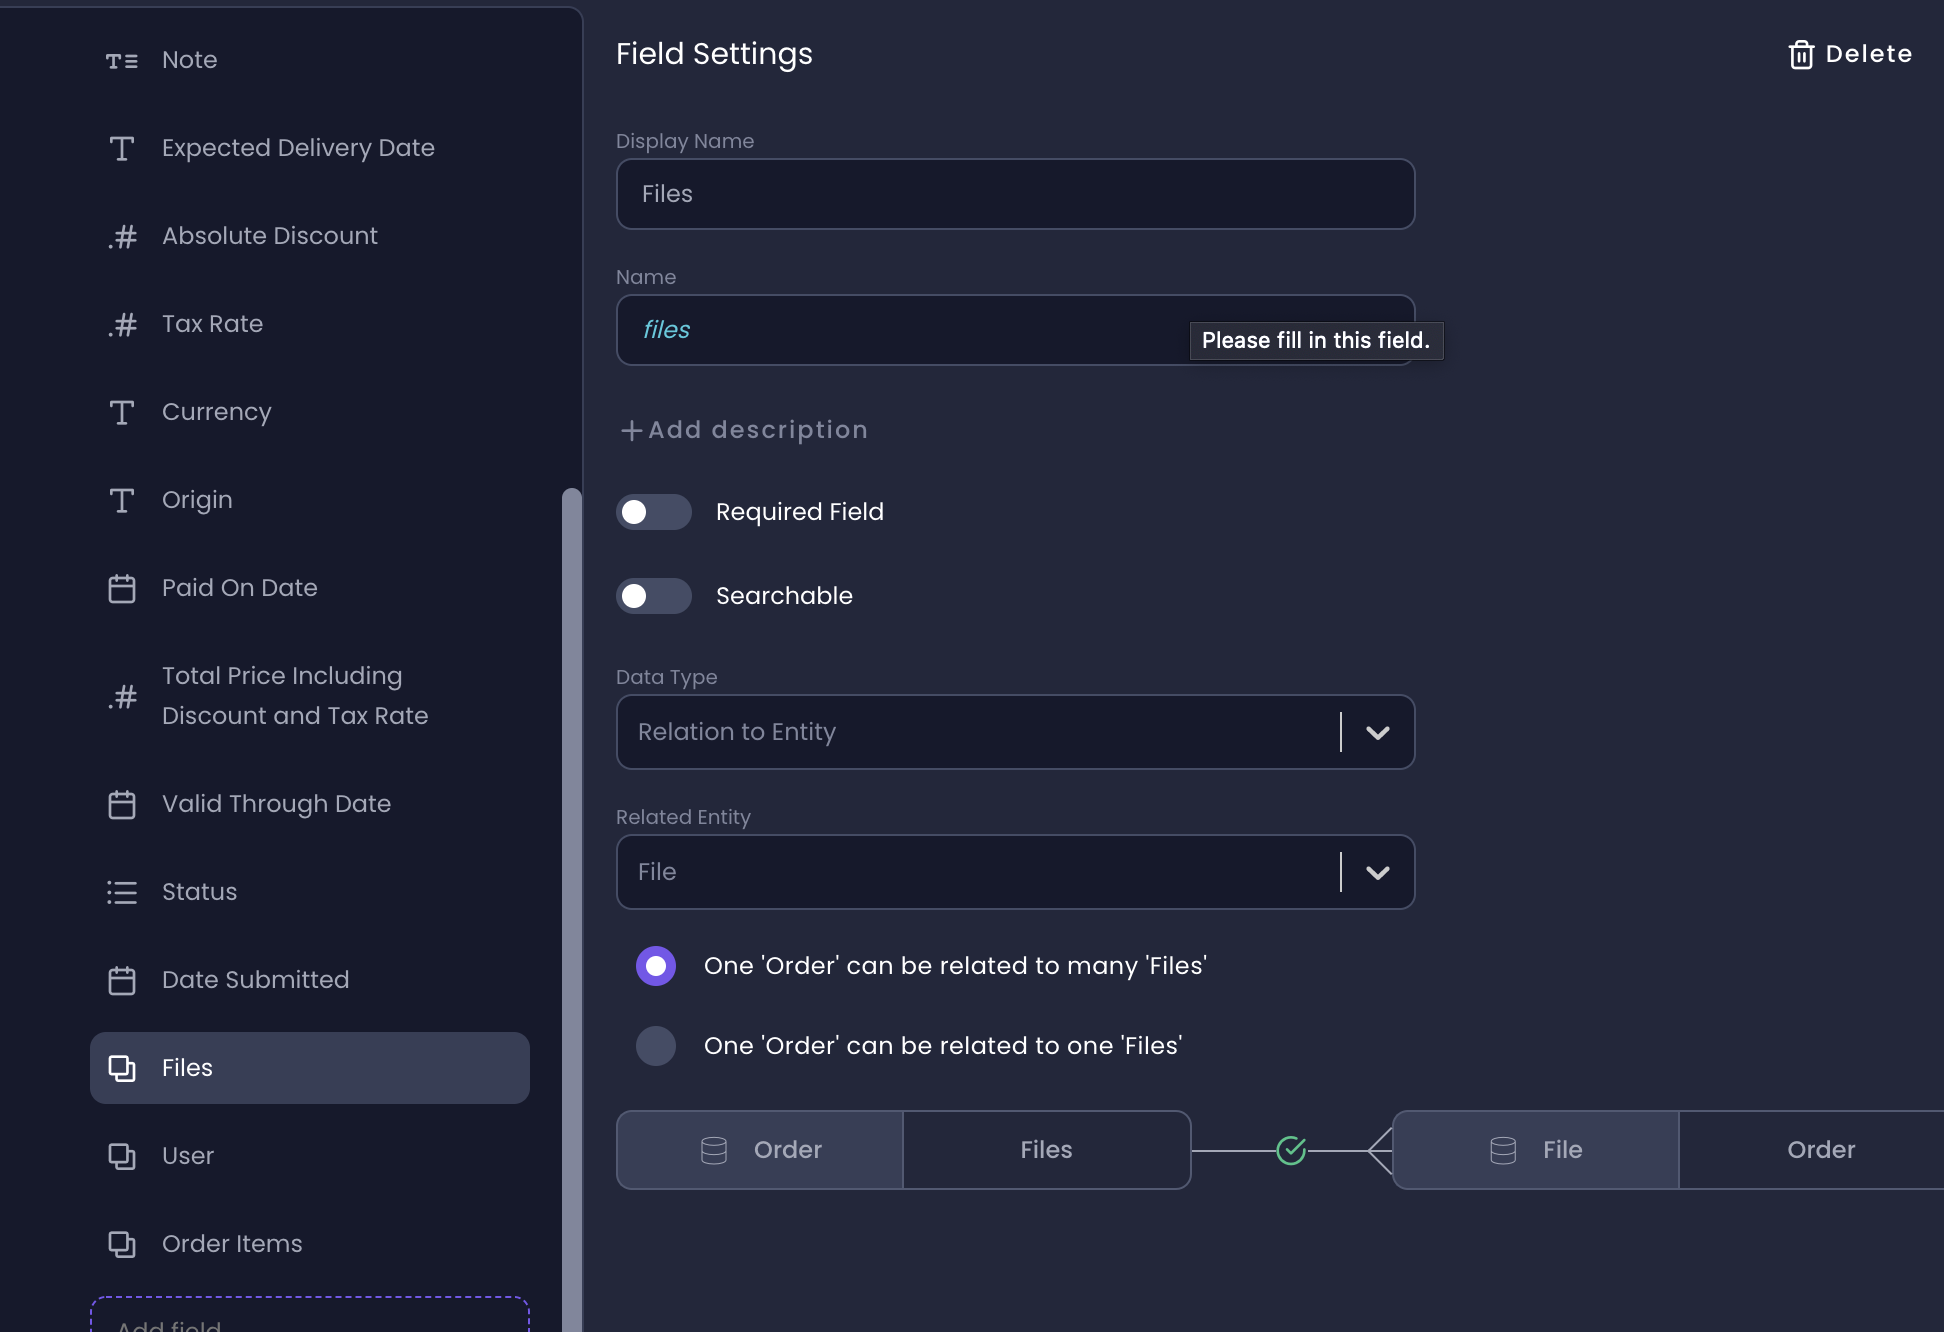The image size is (1944, 1332).
Task: Enable the Required Field toggle
Action: pos(654,512)
